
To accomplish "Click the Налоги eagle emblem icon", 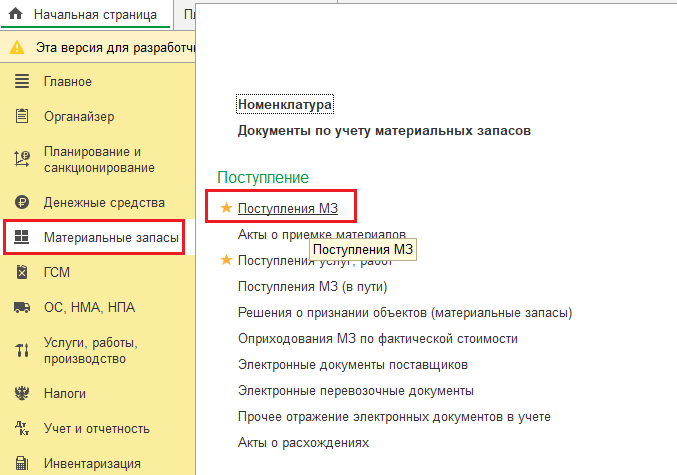I will click(22, 393).
